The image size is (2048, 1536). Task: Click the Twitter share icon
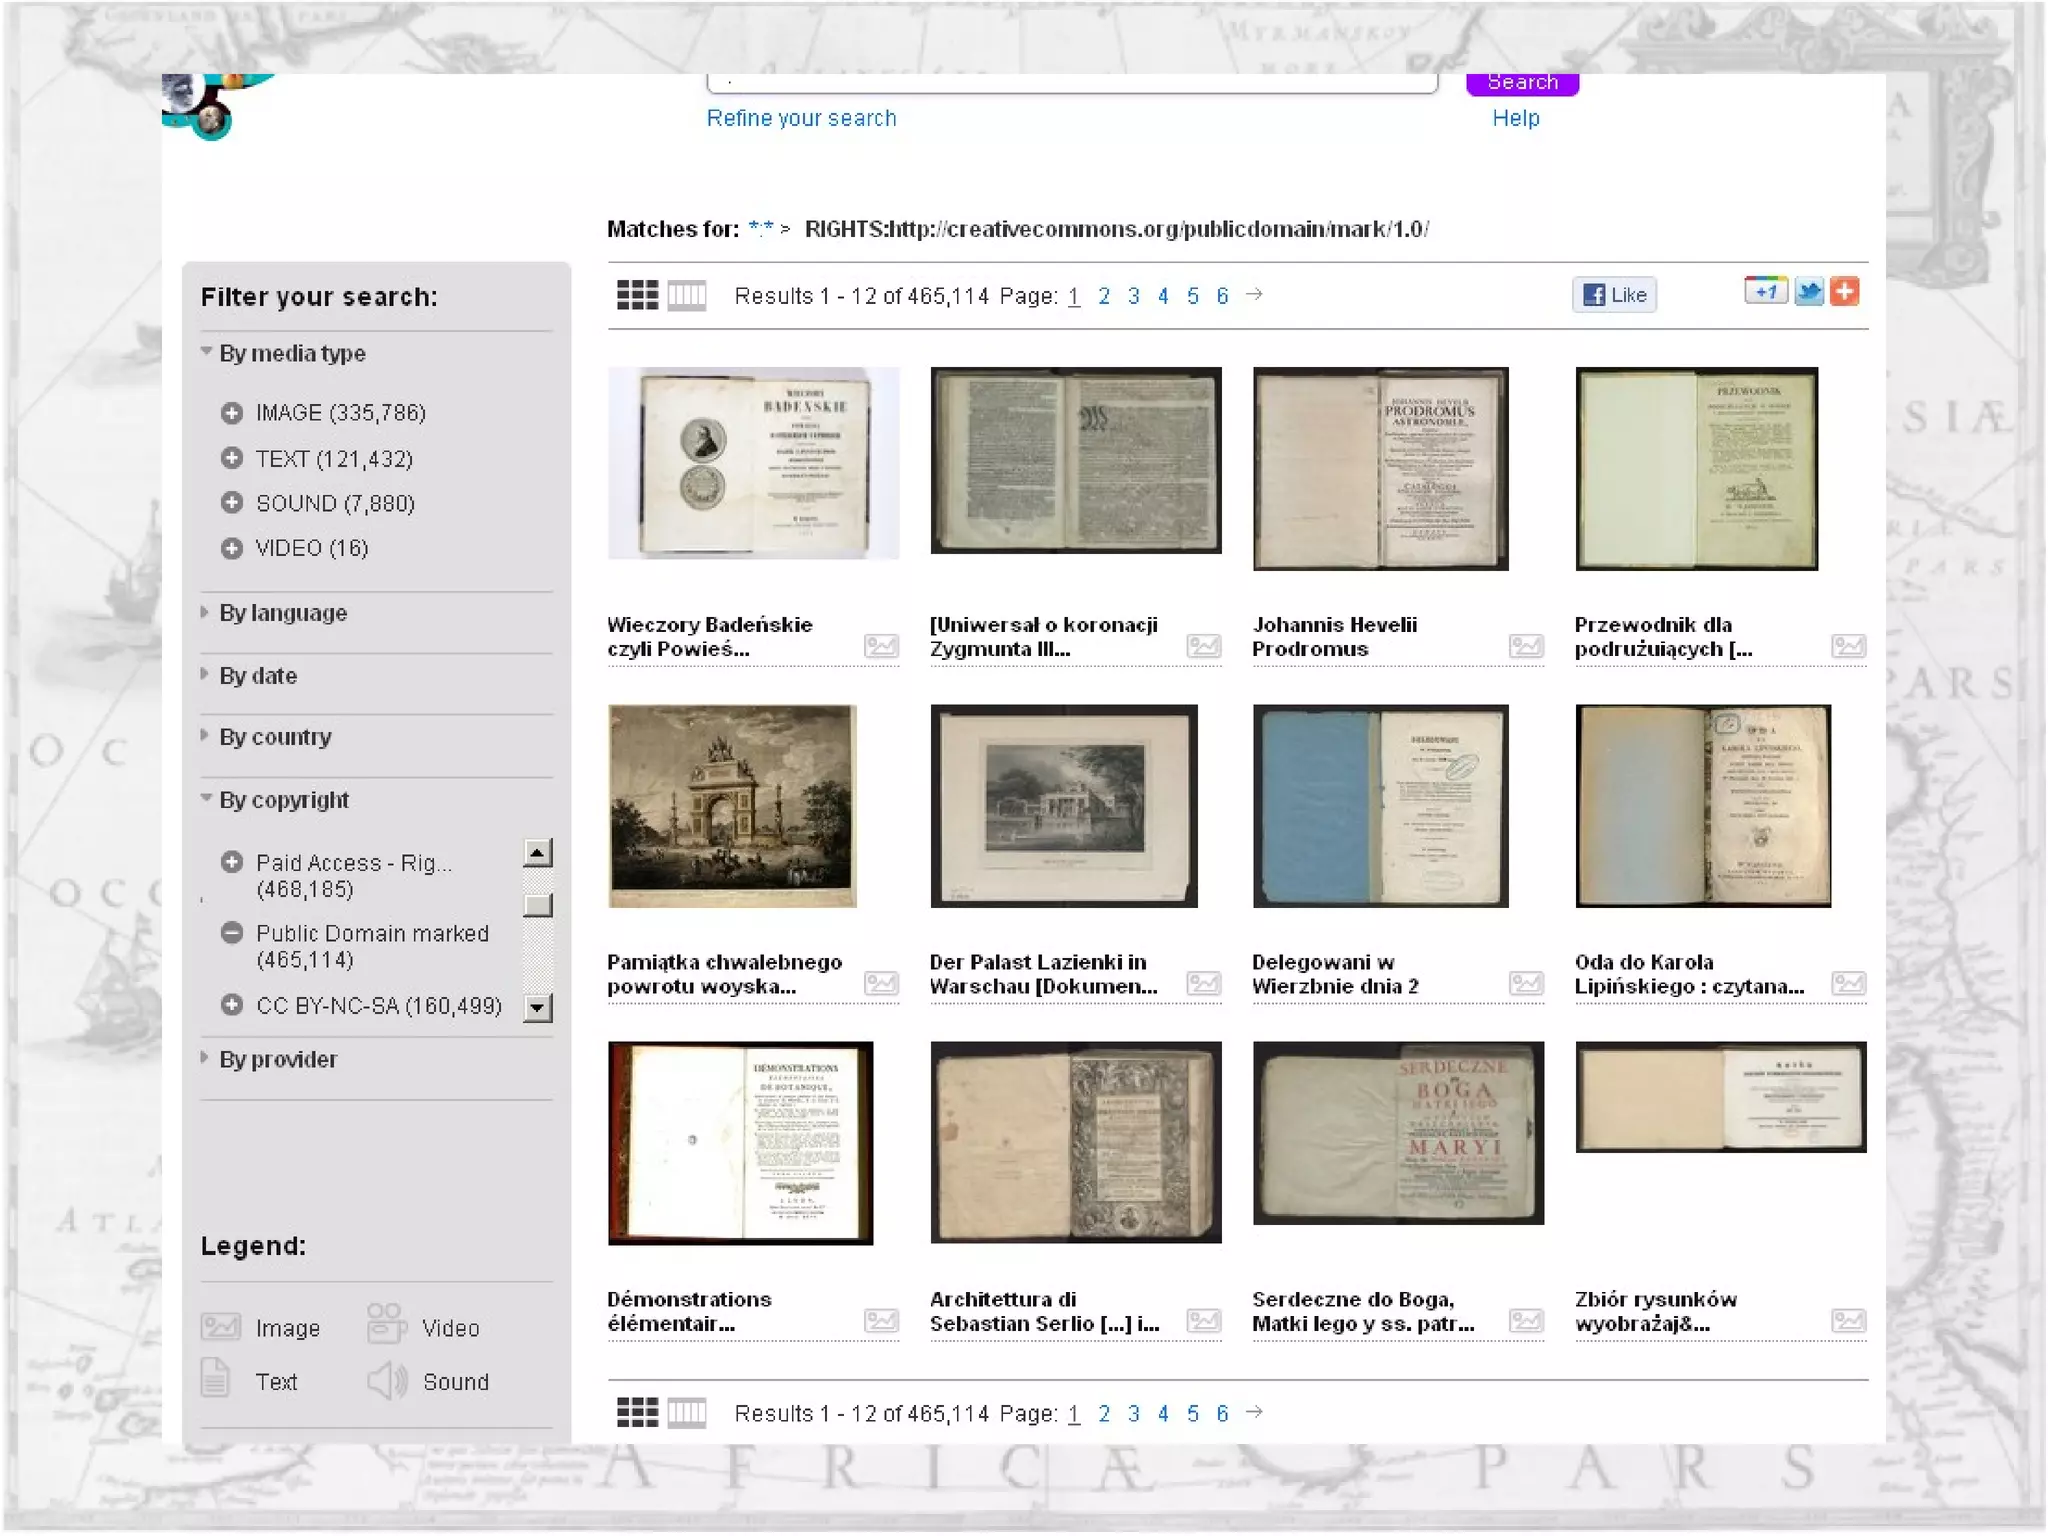pyautogui.click(x=1808, y=292)
